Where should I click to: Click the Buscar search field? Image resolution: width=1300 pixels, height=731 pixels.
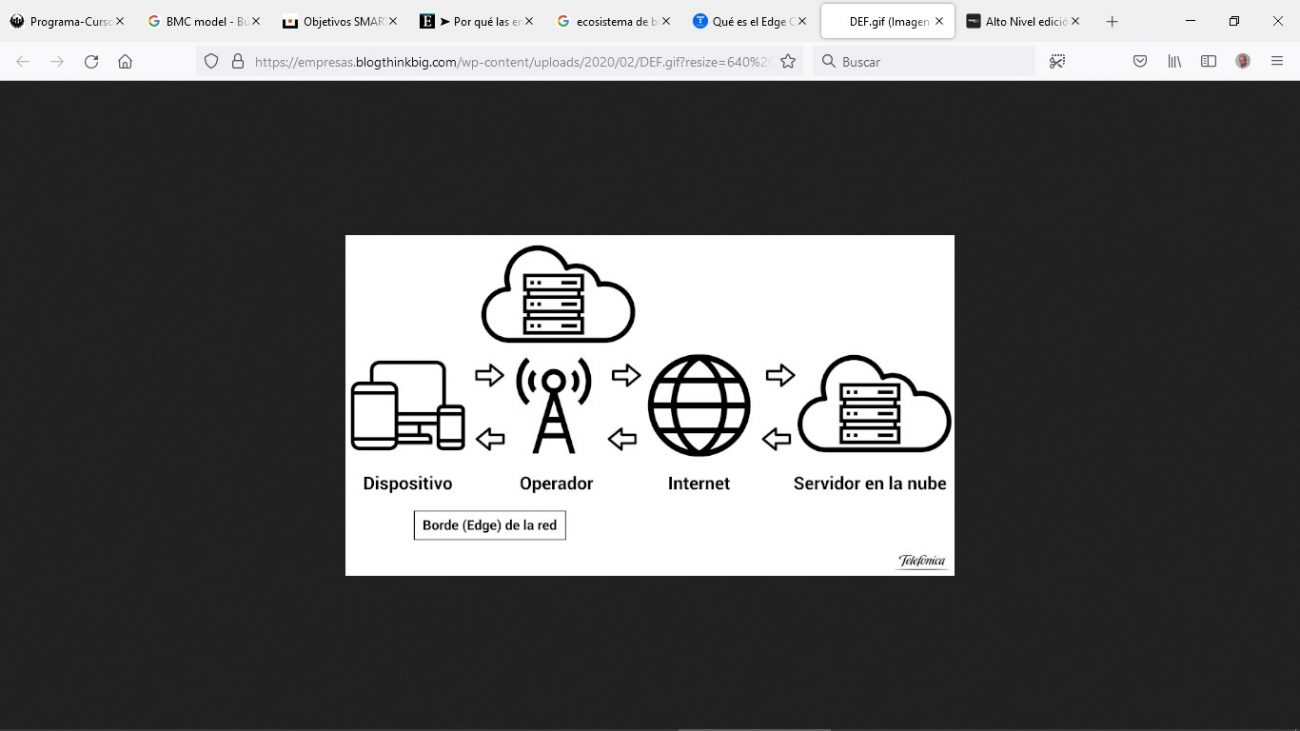(x=930, y=62)
